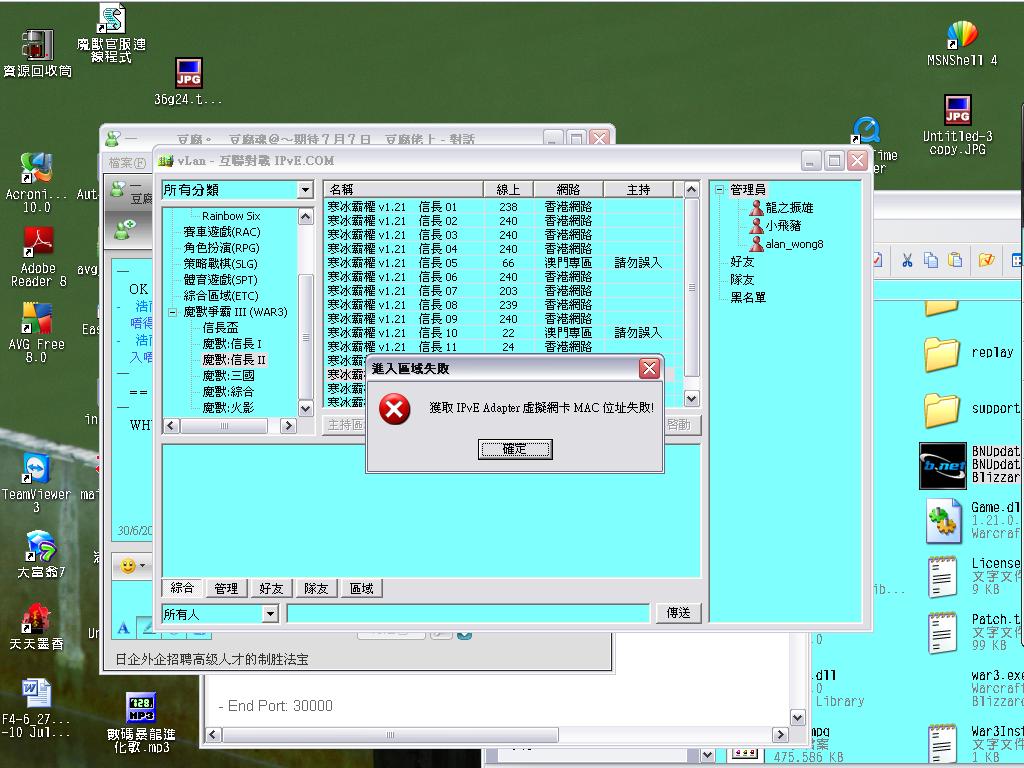Click the Copy toolbar icon
This screenshot has height=768, width=1024.
(x=931, y=260)
